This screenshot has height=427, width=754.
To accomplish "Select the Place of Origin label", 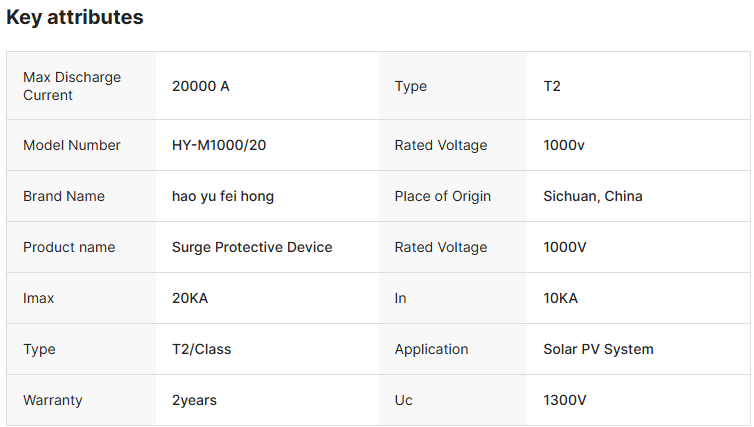I will (x=443, y=196).
